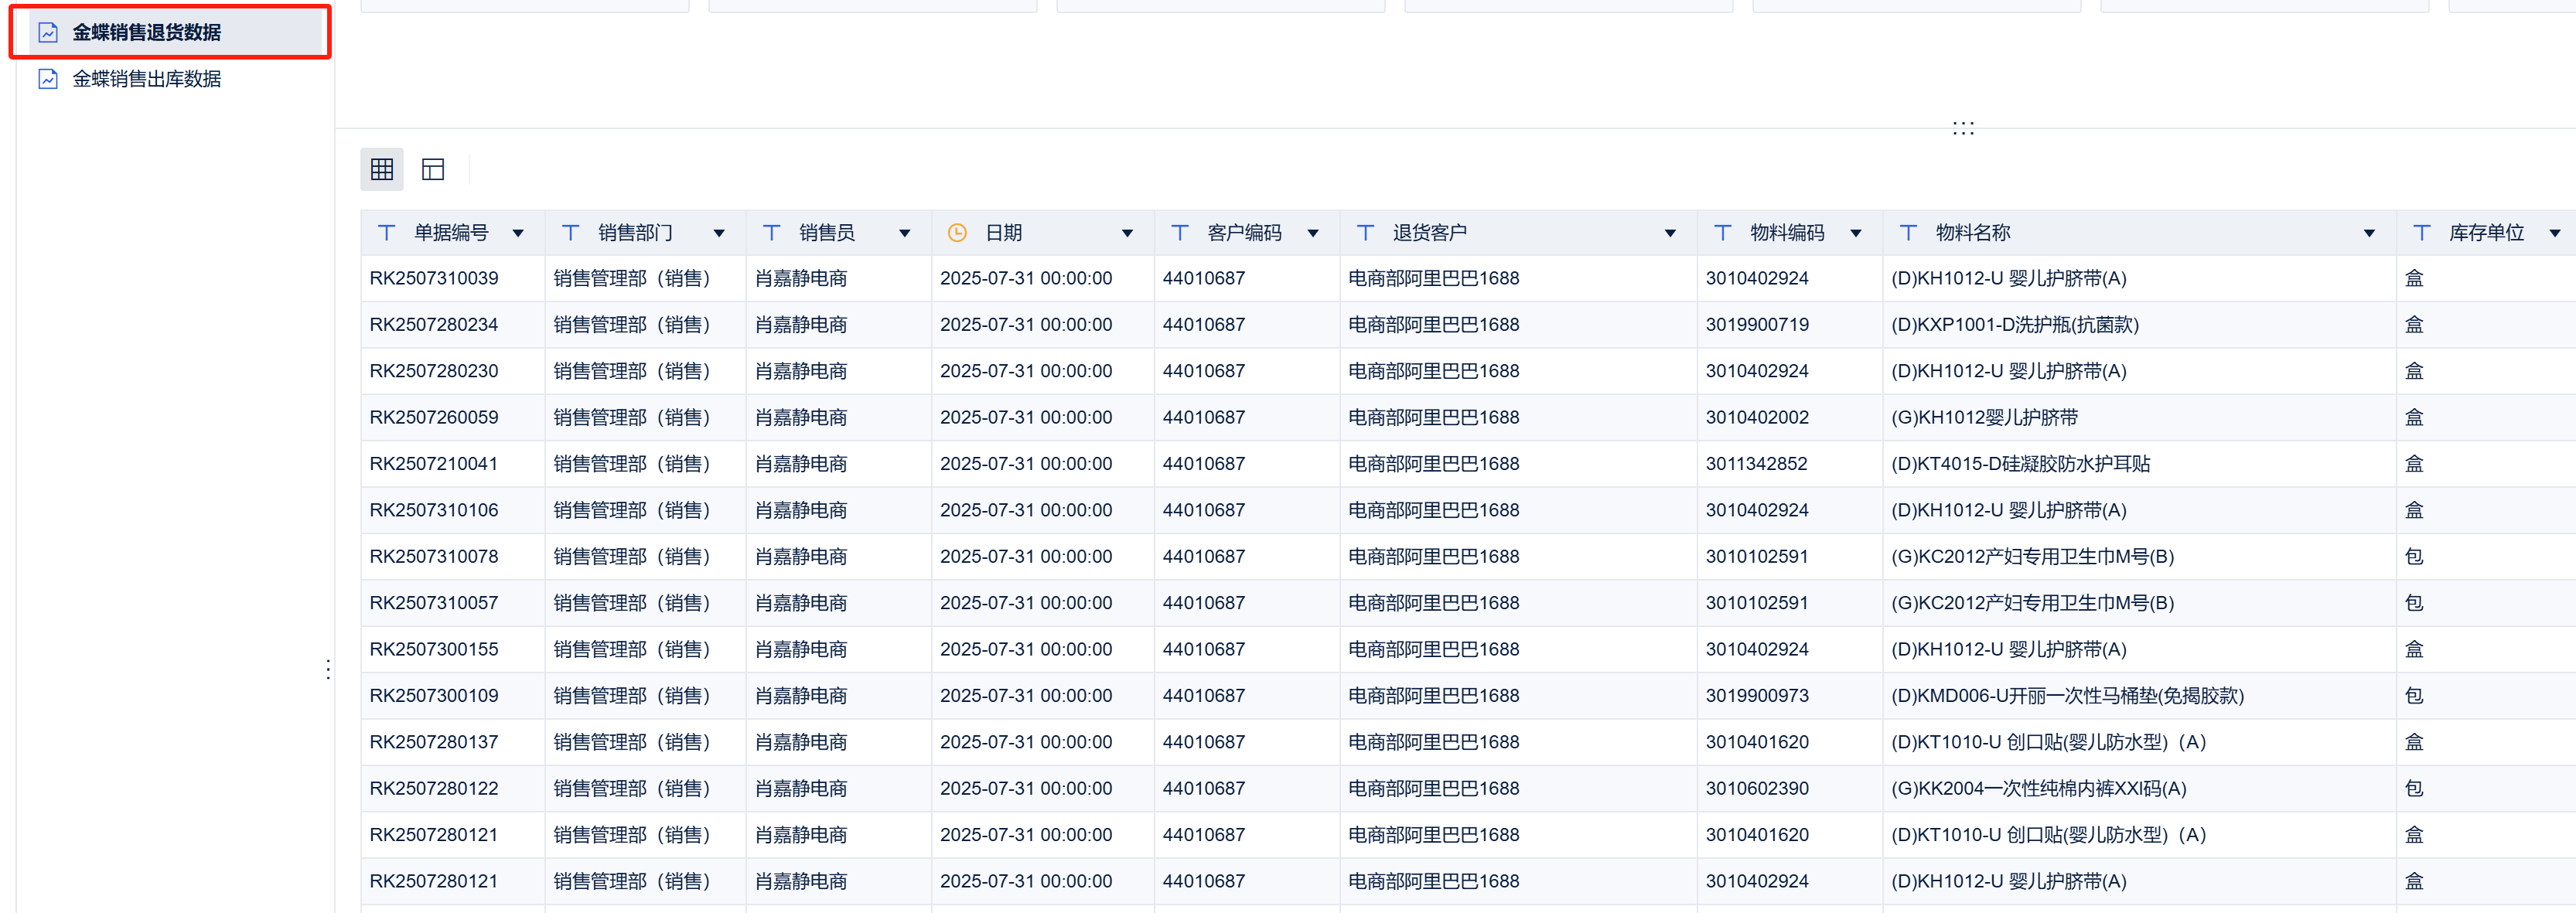This screenshot has height=913, width=2576.
Task: Open the 客户编码 column dropdown arrow
Action: tap(1313, 234)
